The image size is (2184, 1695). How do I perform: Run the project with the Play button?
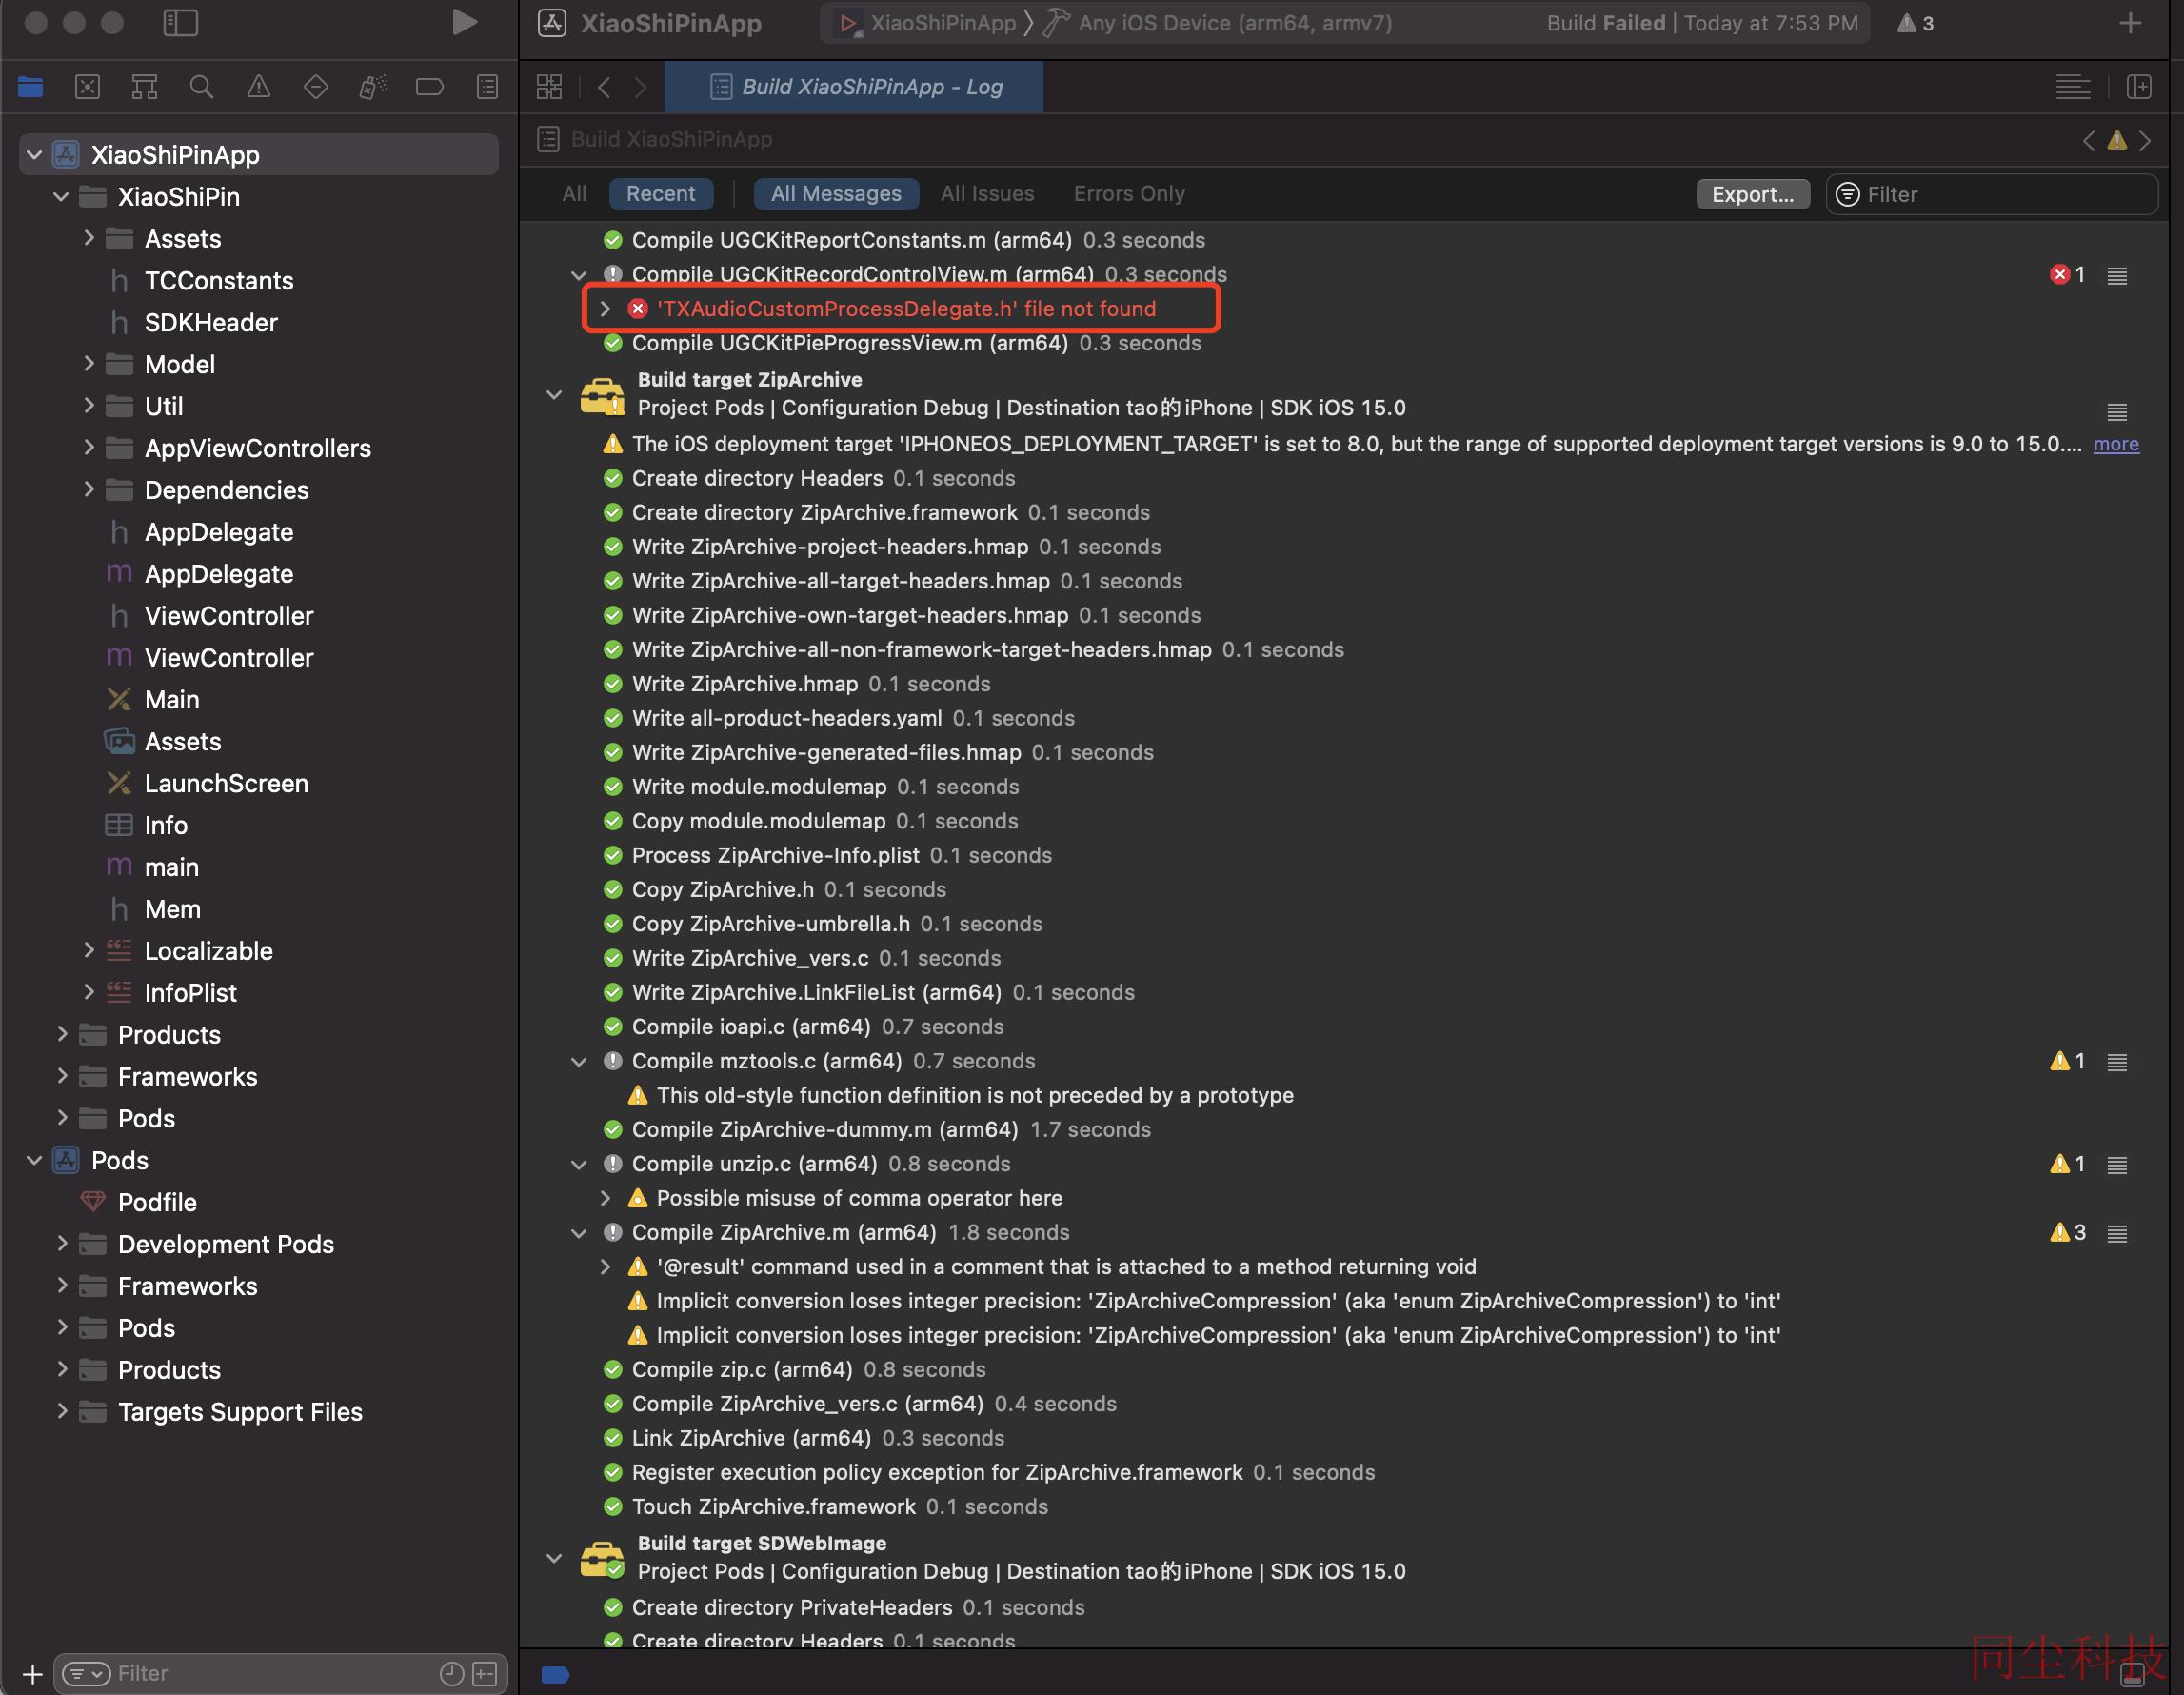tap(464, 22)
